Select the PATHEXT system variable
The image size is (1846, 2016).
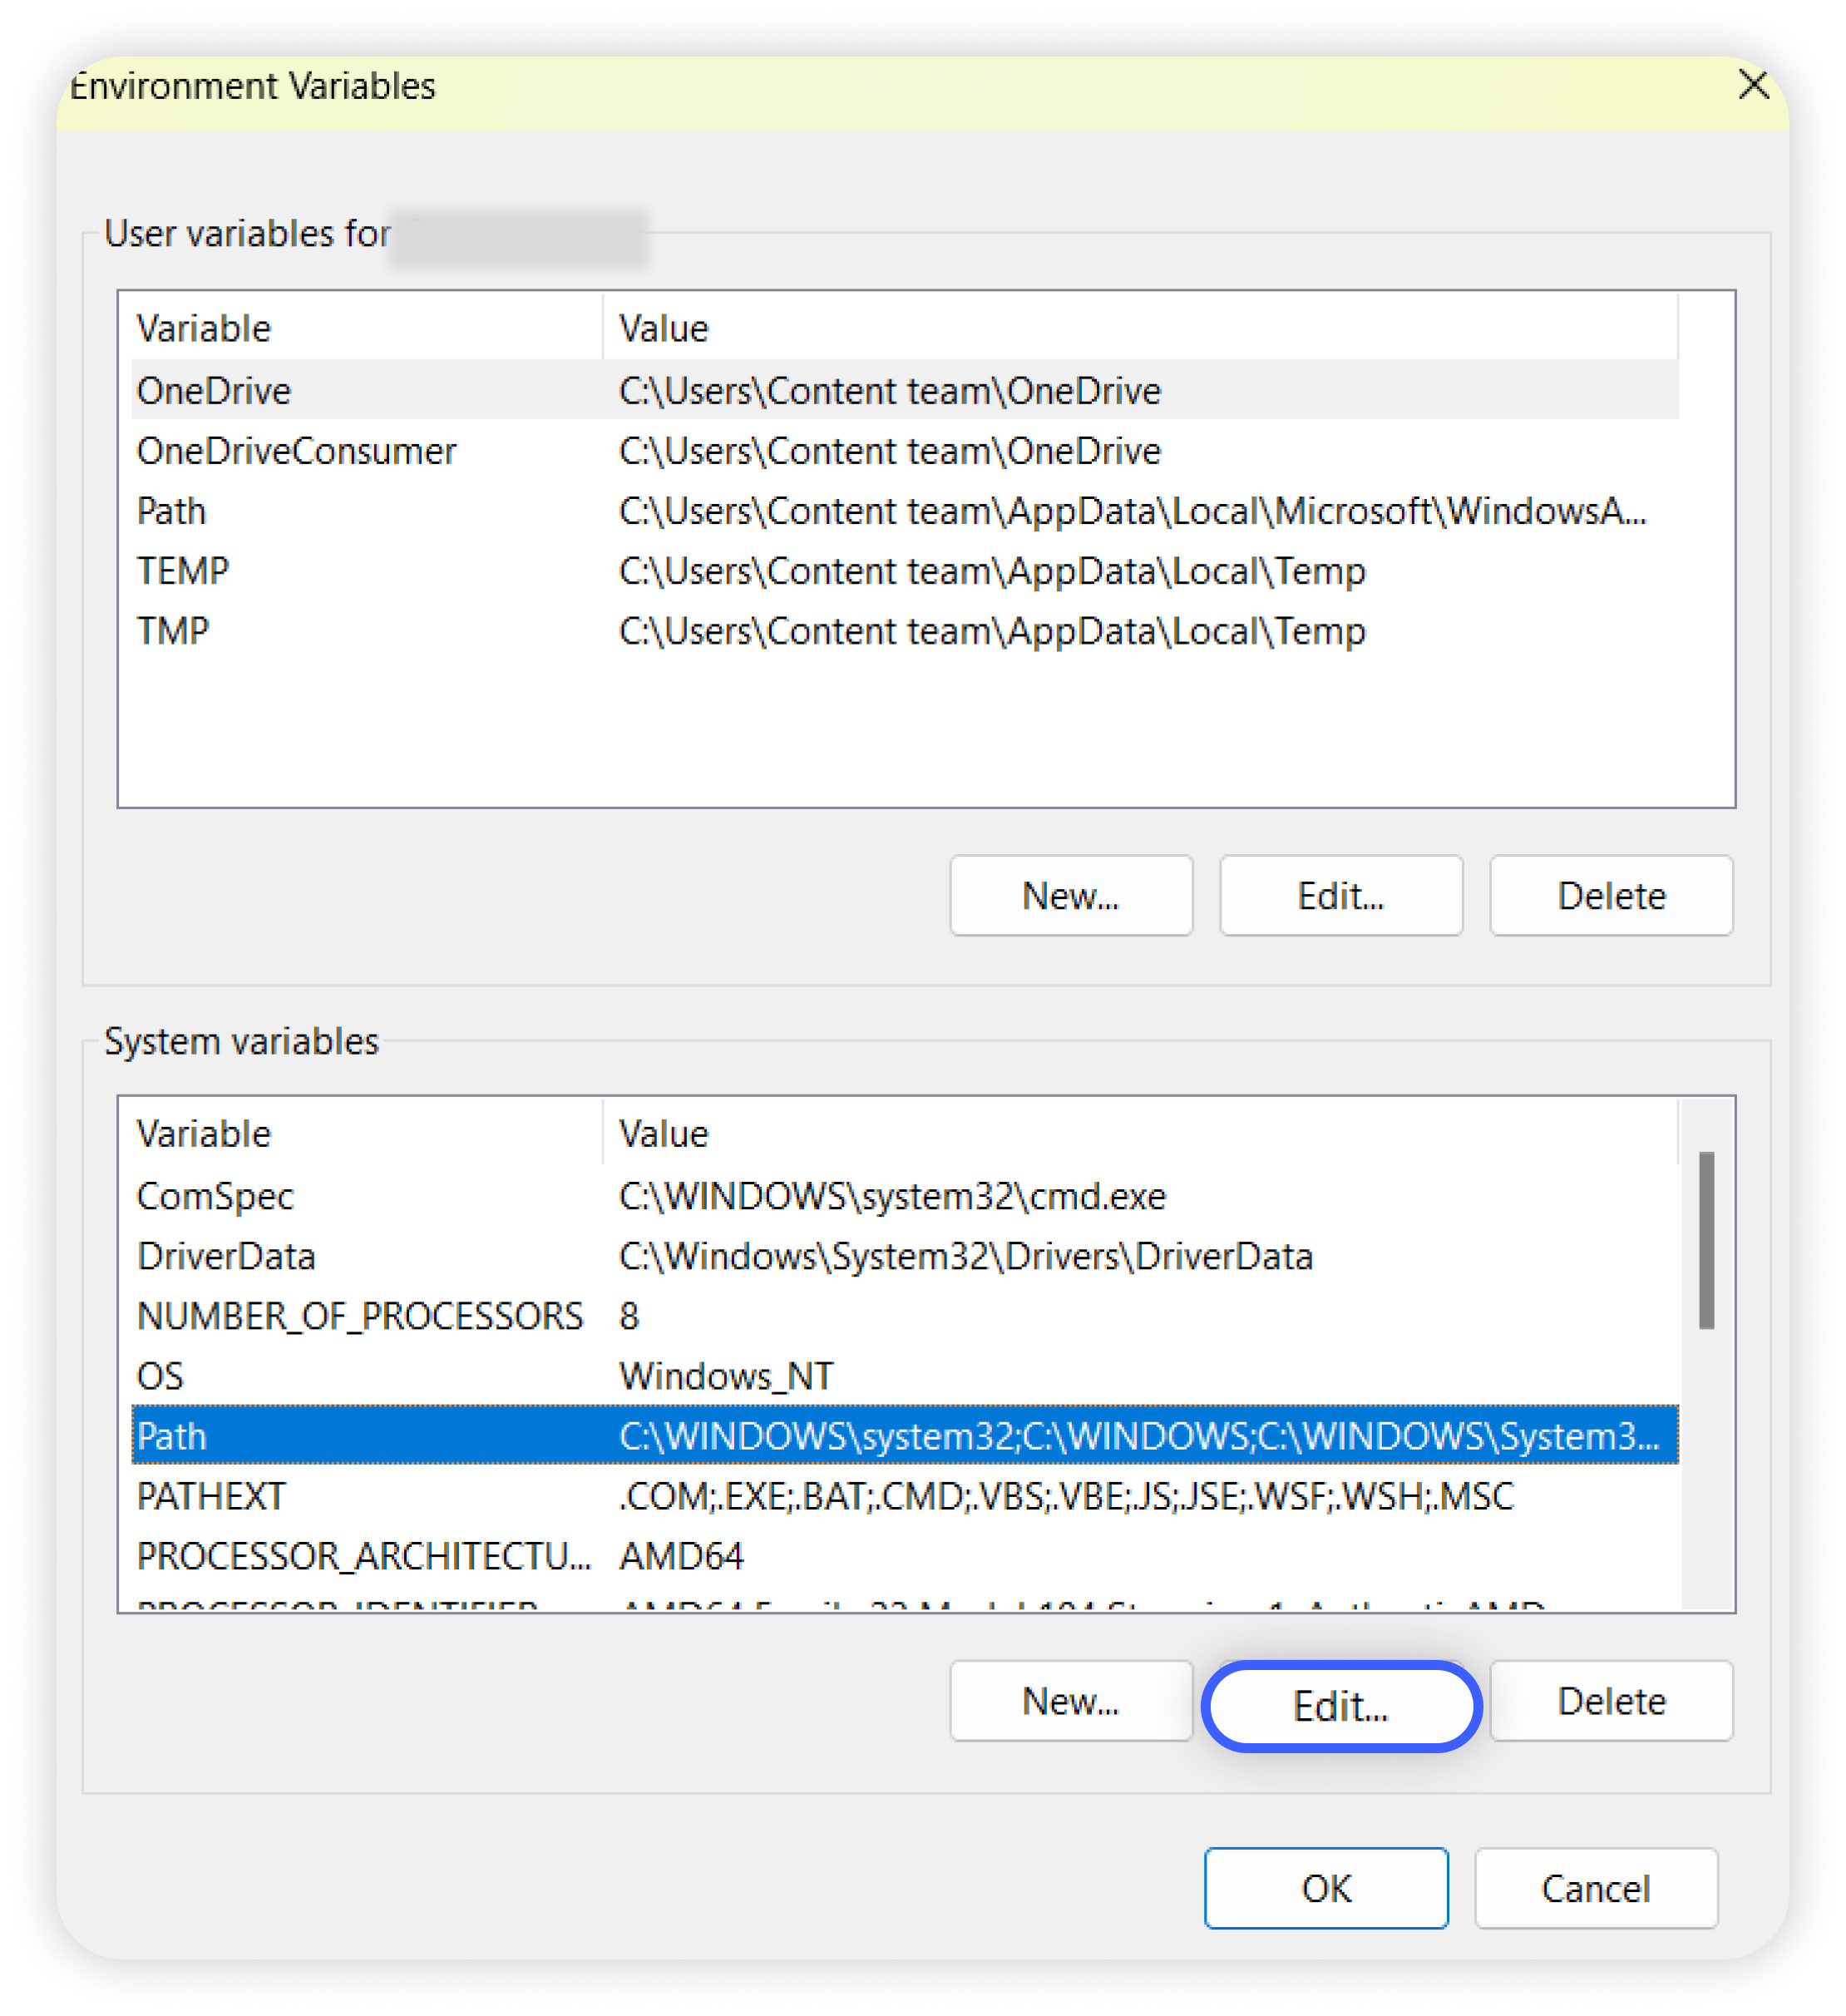(x=211, y=1496)
